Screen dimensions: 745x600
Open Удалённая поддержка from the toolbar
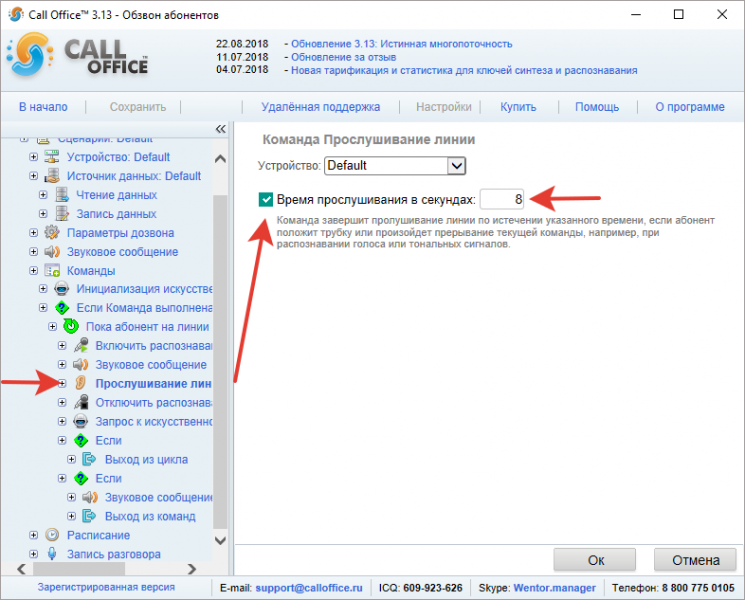pyautogui.click(x=321, y=107)
